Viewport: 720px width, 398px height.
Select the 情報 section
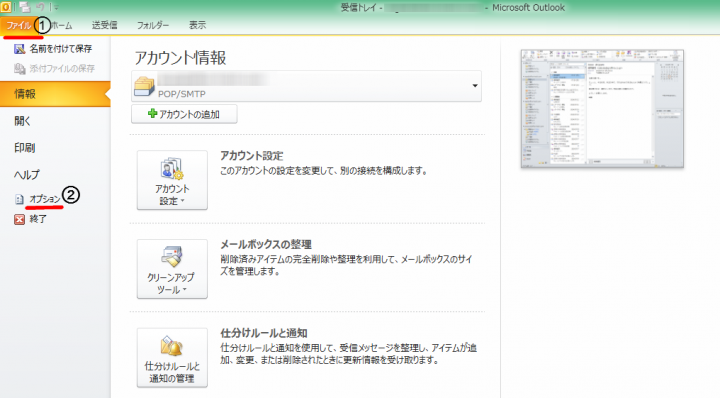(x=55, y=94)
